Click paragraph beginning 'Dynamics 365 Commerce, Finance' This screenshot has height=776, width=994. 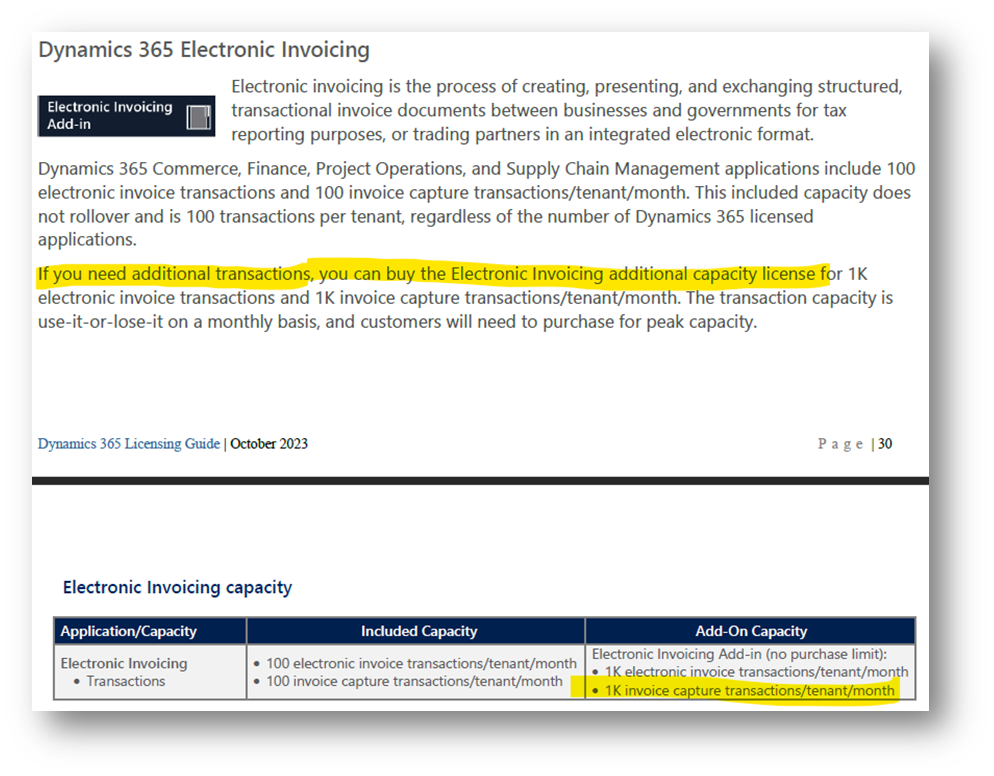coord(477,204)
